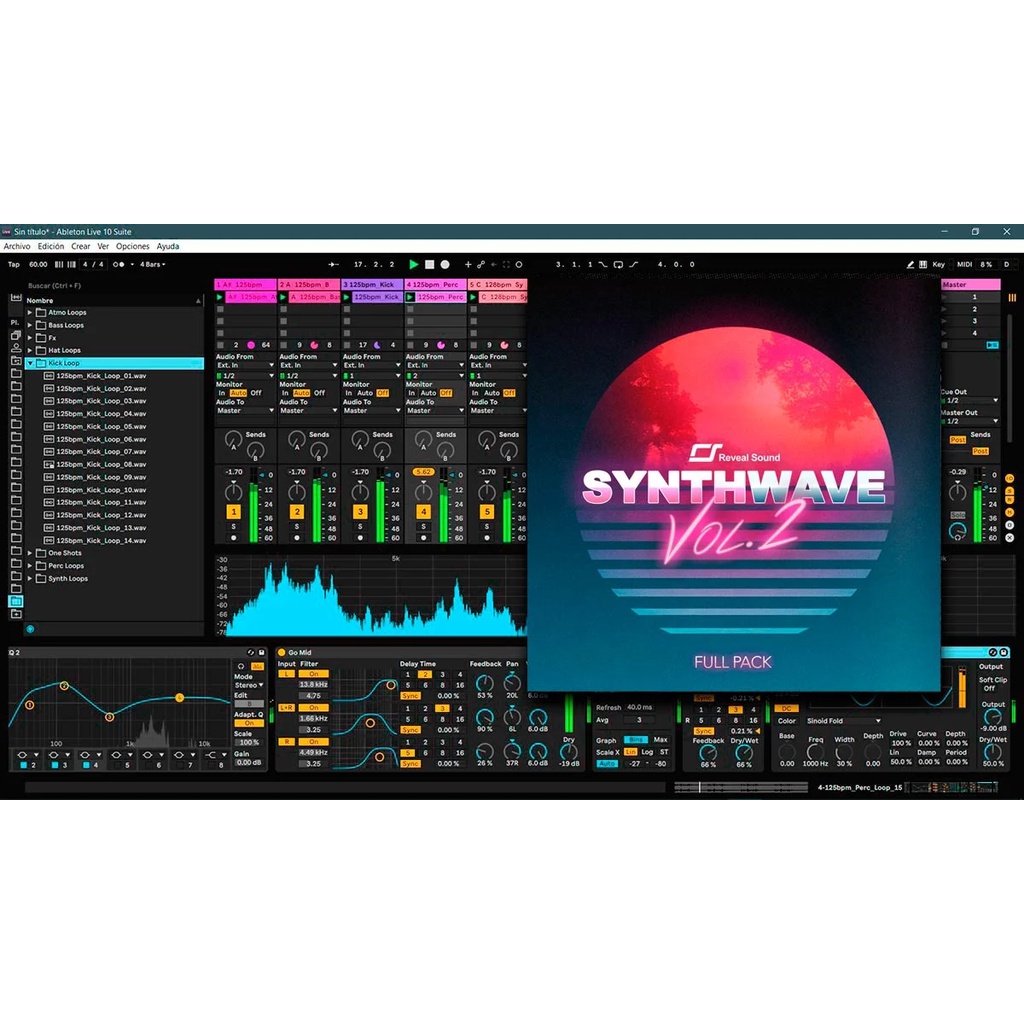Expand the Hat Loops folder

tap(29, 350)
